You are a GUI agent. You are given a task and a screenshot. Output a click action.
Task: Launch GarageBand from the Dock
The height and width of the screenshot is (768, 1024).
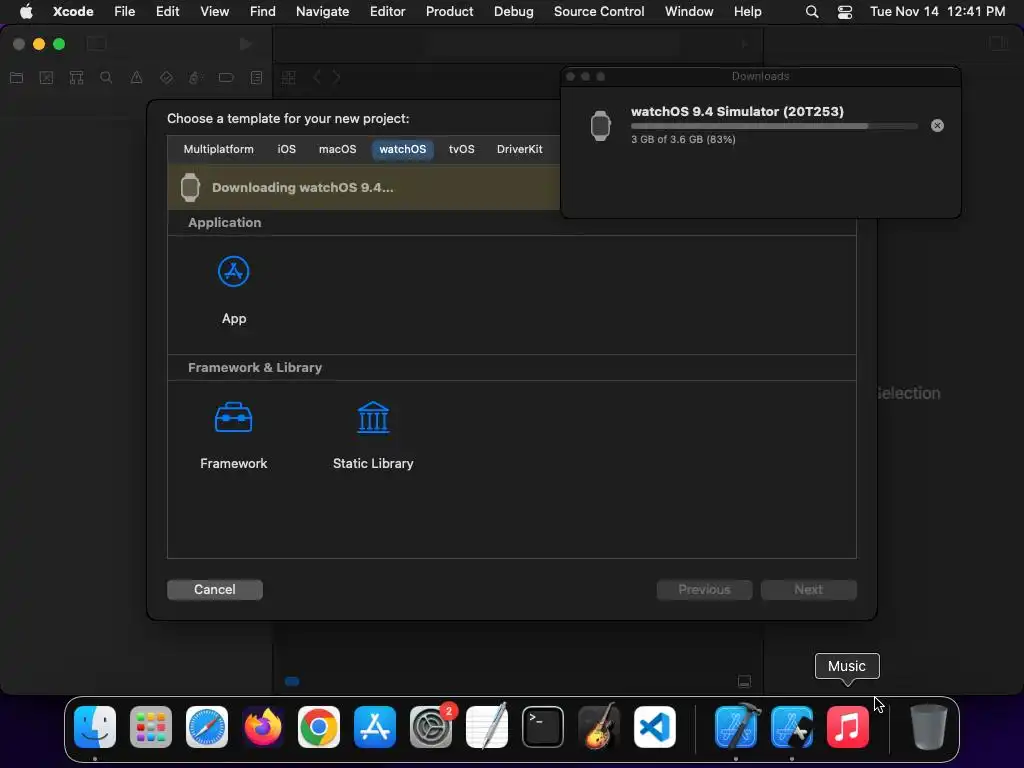[599, 727]
